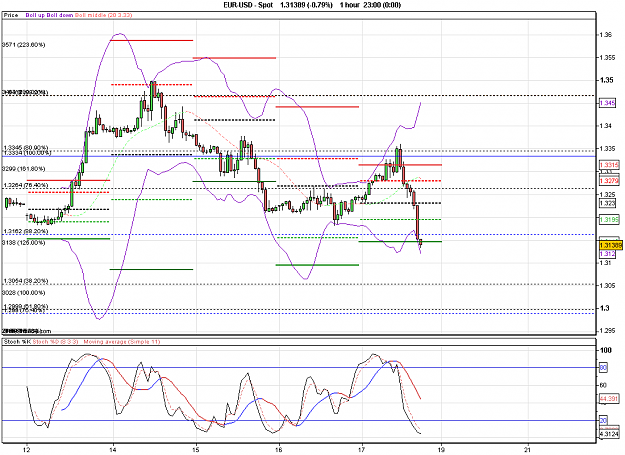Screen dimensions: 625x455
Task: Click date 19 on the time axis
Action: pyautogui.click(x=441, y=450)
